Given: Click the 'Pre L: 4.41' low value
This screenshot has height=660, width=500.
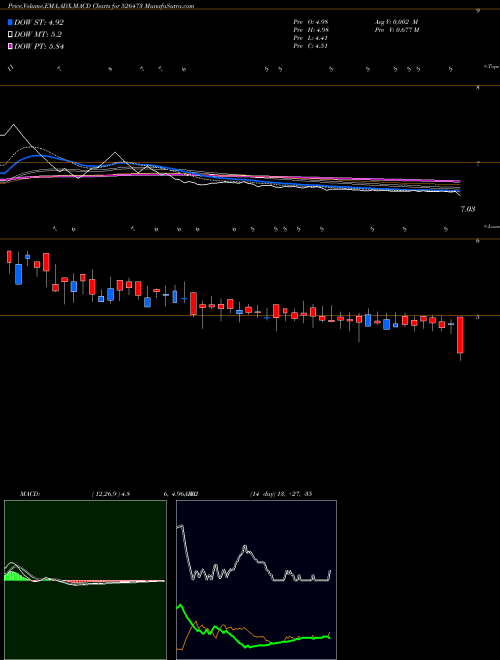Looking at the screenshot, I should point(311,38).
